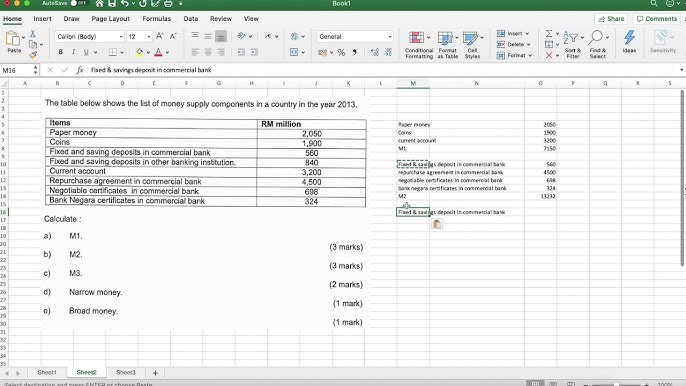
Task: Click the Decrease Decimal icon
Action: (x=388, y=53)
